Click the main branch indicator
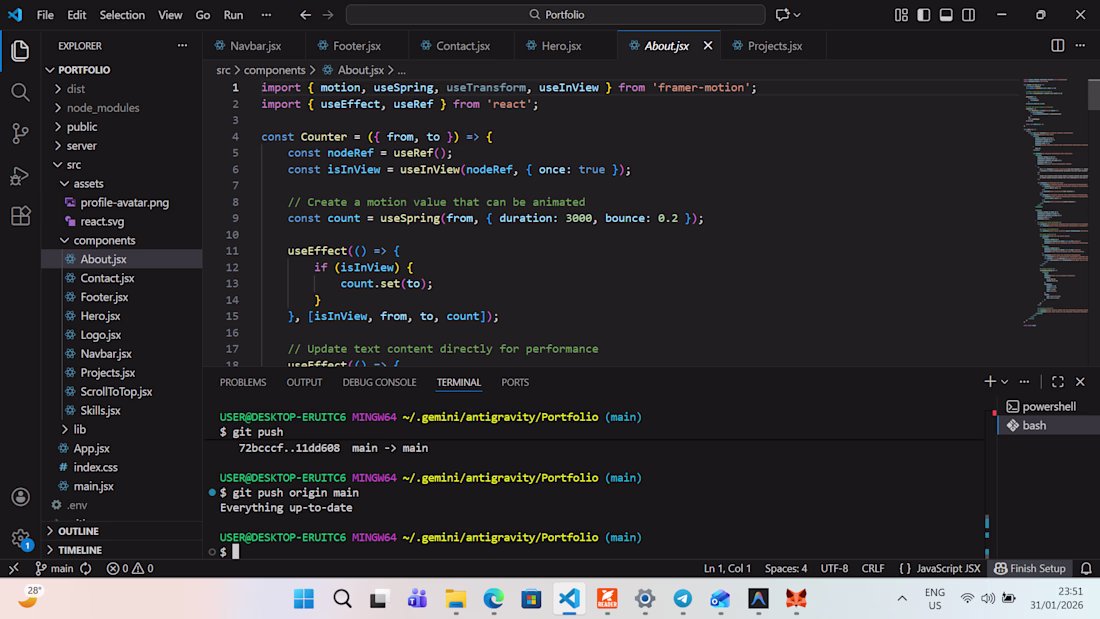1100x619 pixels. (54, 568)
